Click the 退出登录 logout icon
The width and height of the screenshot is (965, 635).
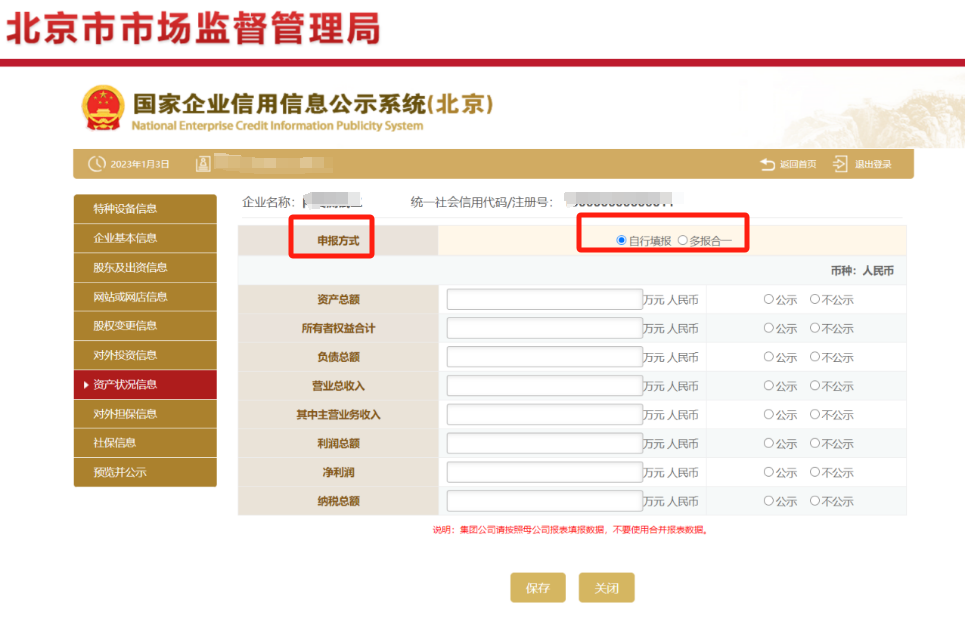pos(840,164)
